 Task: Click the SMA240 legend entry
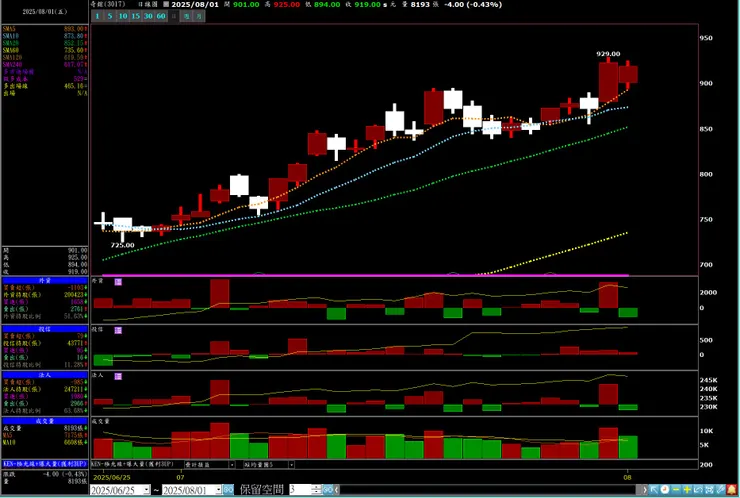(45, 64)
